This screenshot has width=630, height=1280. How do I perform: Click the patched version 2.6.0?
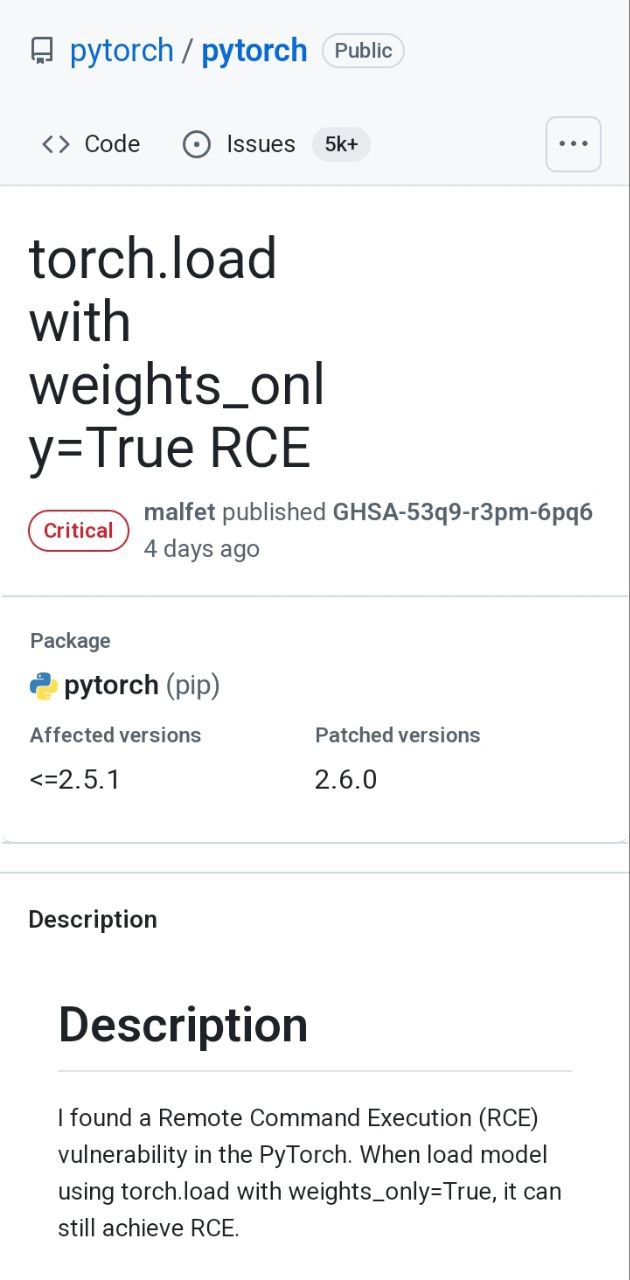[x=346, y=780]
